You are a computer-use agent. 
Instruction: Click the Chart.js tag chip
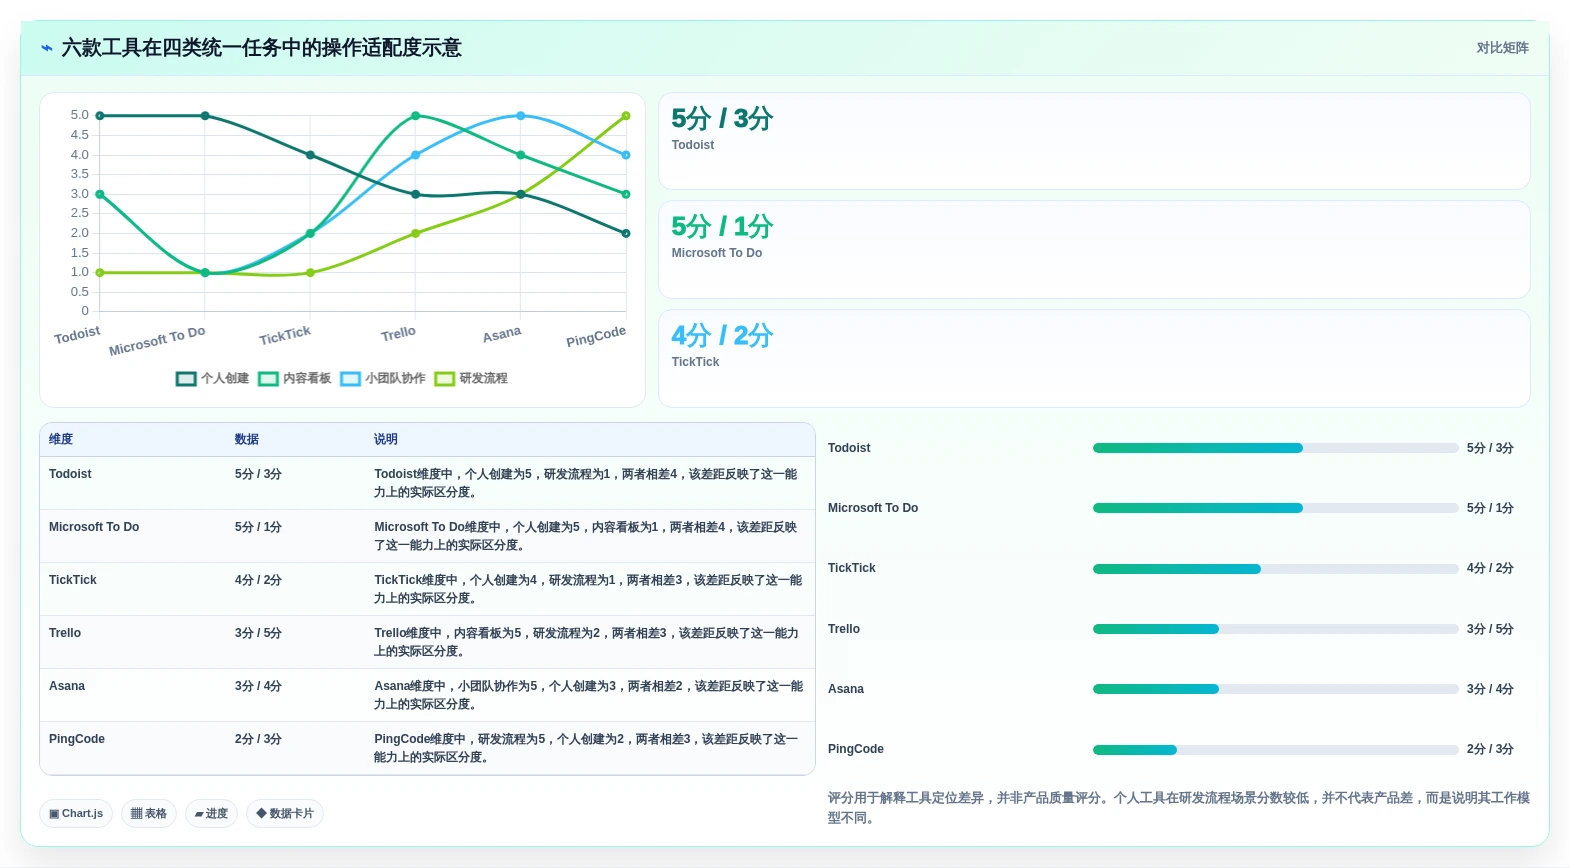[76, 814]
